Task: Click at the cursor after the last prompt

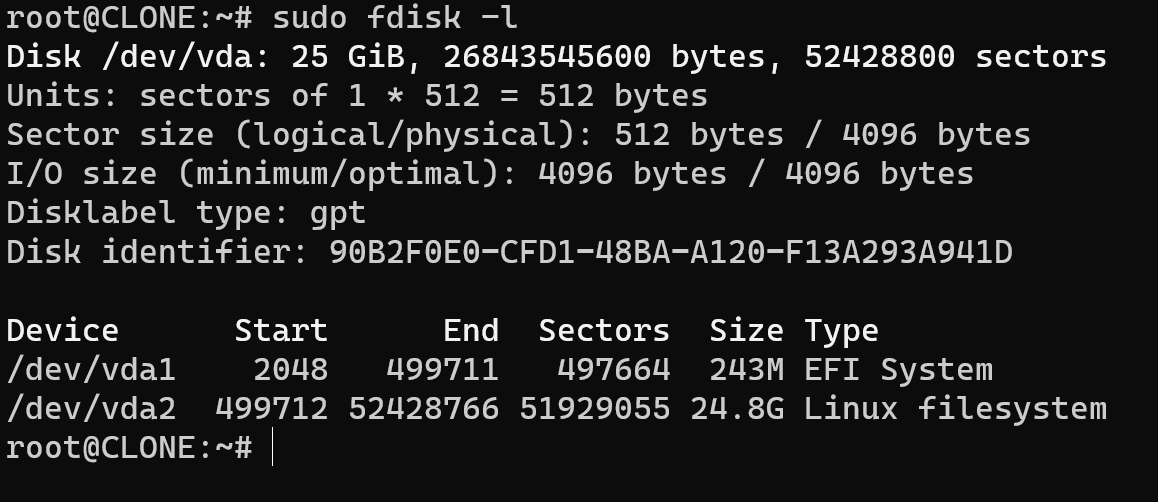Action: pos(273,447)
